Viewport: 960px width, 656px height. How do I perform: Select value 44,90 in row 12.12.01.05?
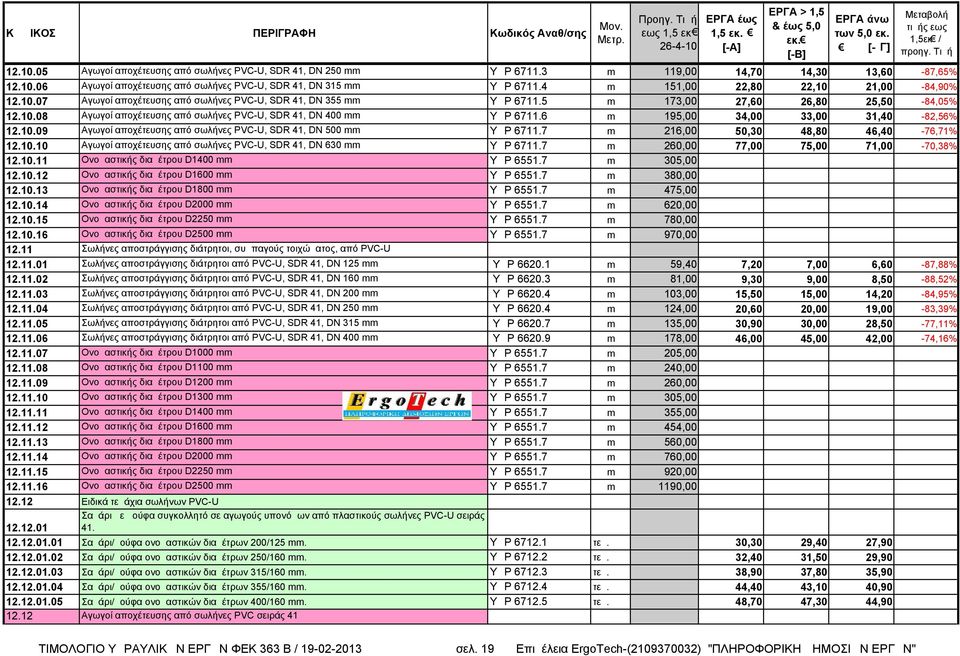879,602
